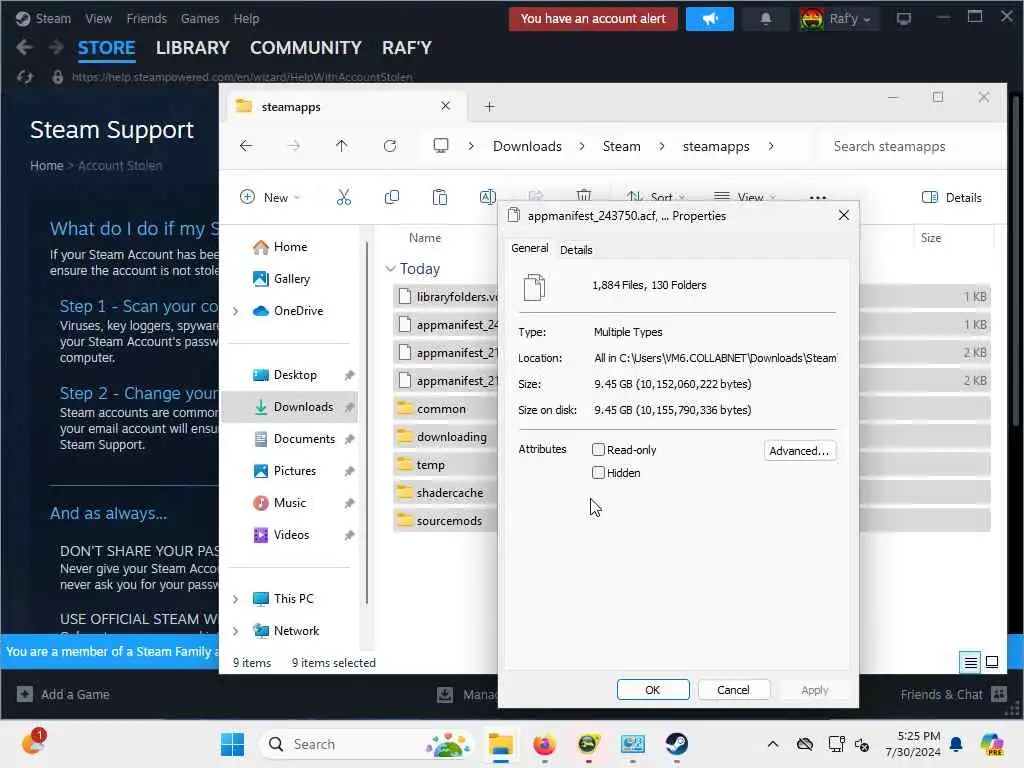The image size is (1024, 768).
Task: Expand This PC in navigation pane
Action: click(x=236, y=599)
